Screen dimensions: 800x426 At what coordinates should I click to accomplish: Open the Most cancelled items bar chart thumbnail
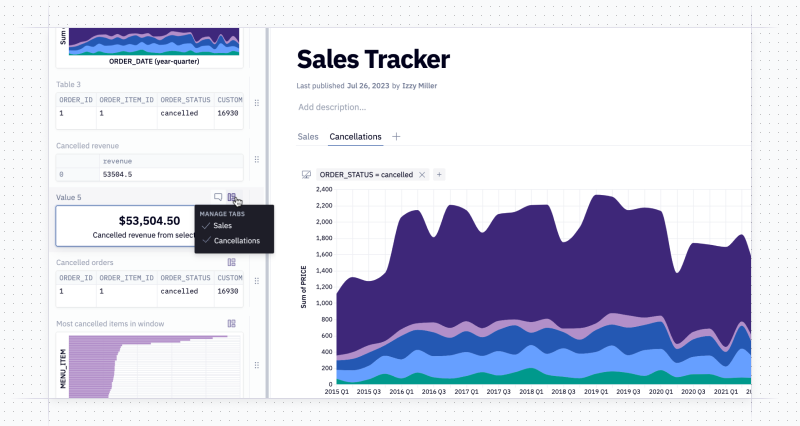tap(149, 365)
